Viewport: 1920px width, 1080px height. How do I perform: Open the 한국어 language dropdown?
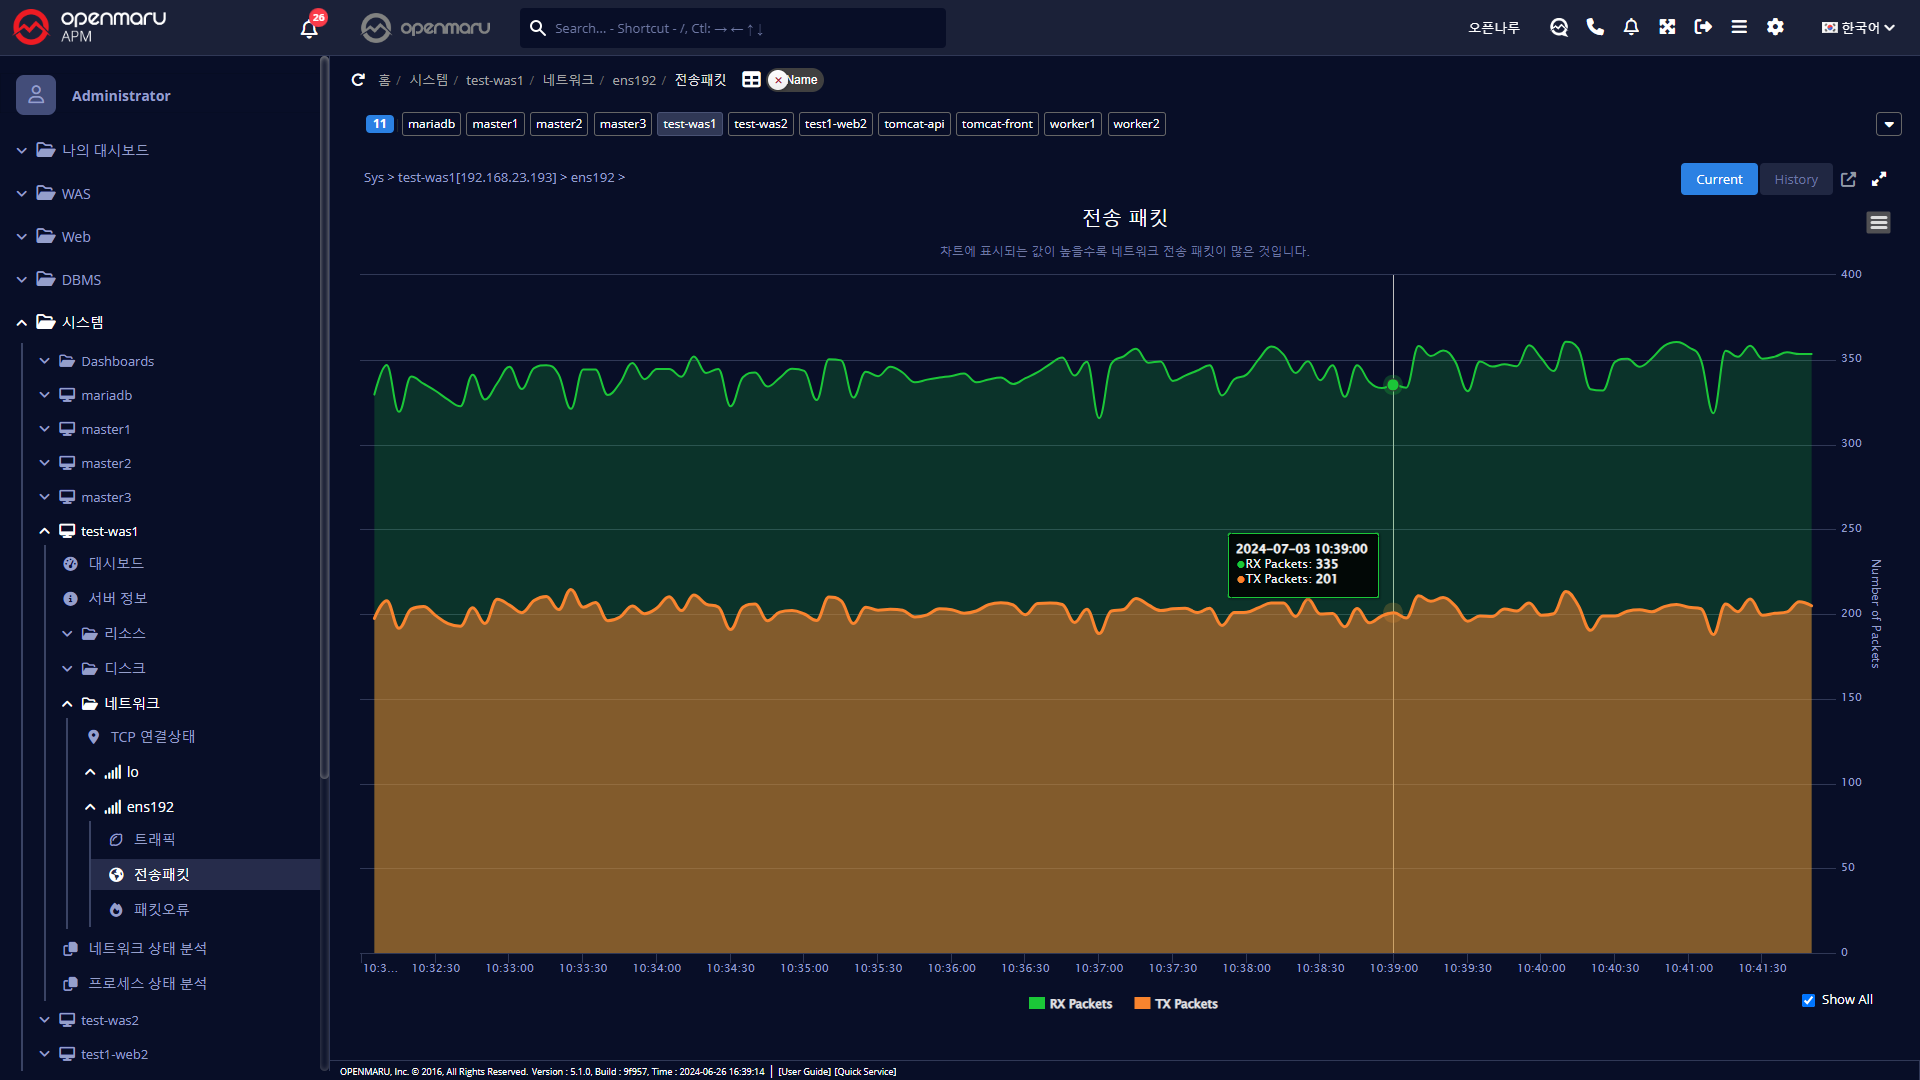click(1858, 27)
